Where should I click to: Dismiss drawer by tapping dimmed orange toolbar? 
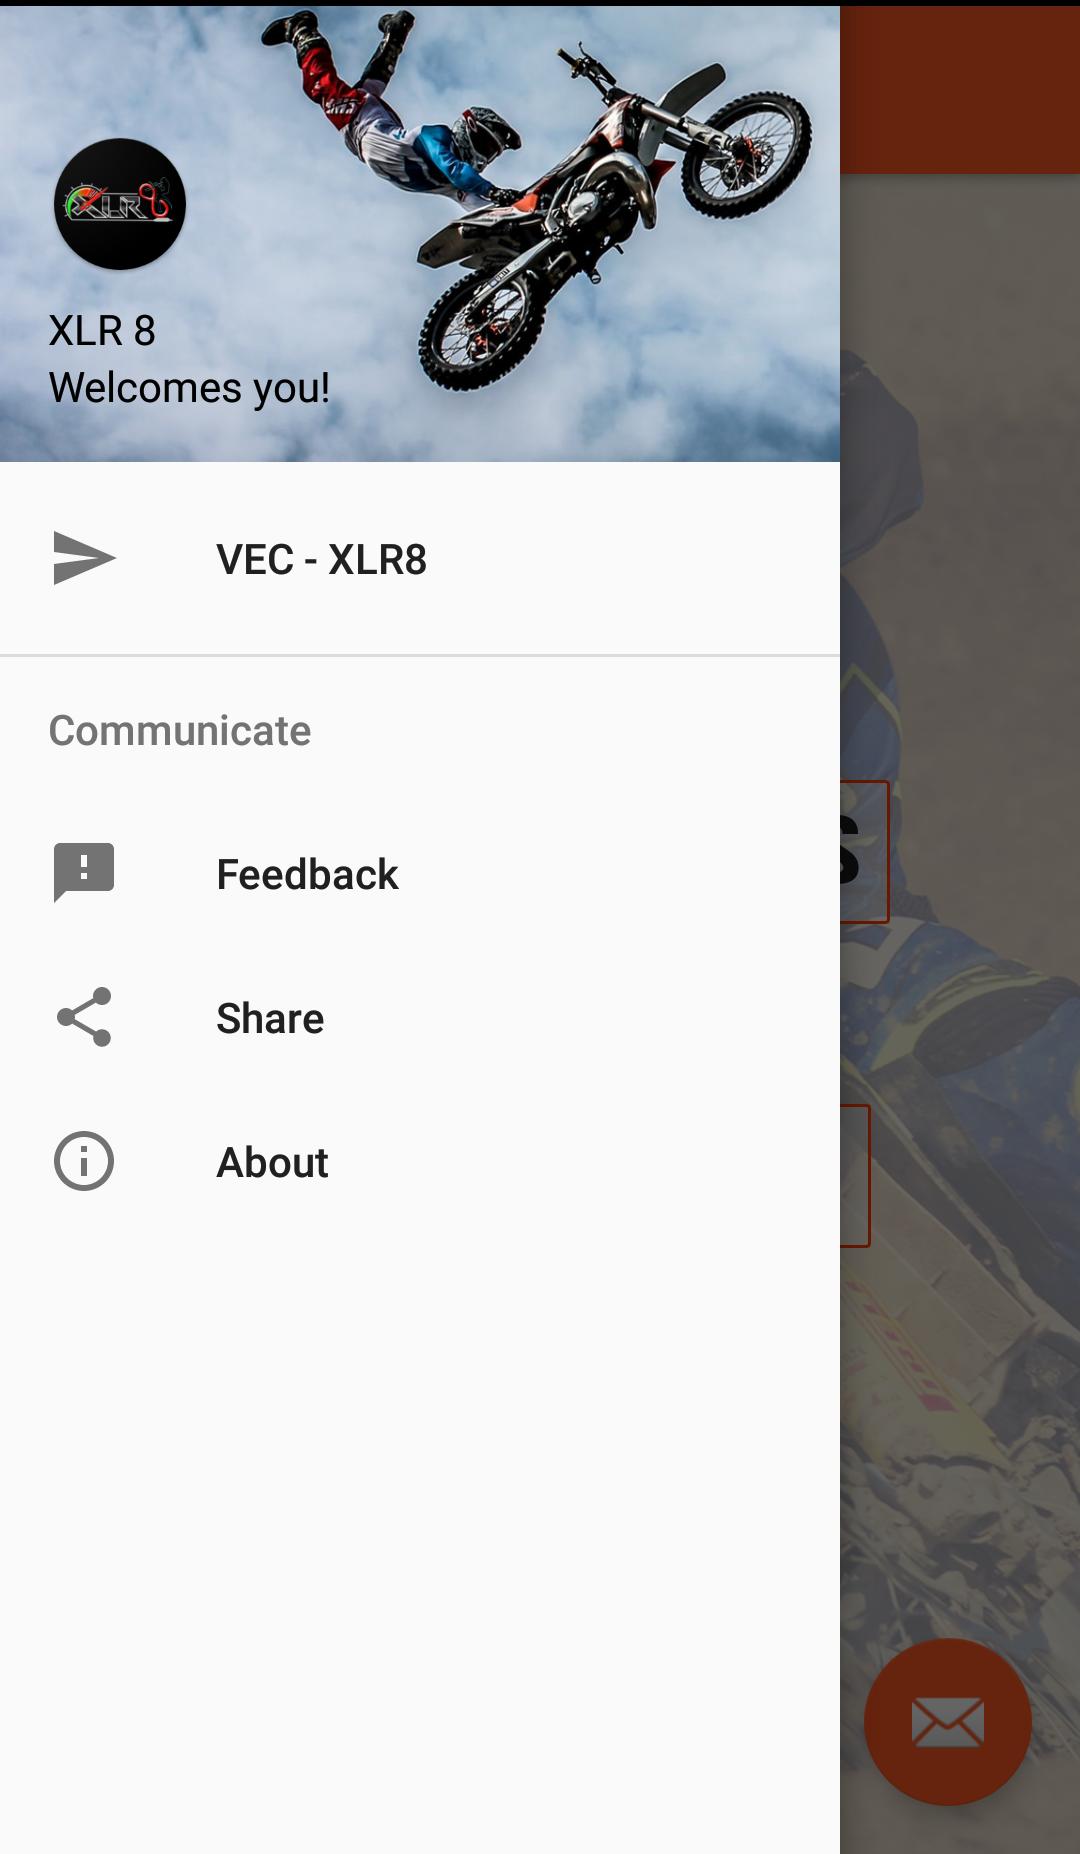click(x=960, y=90)
